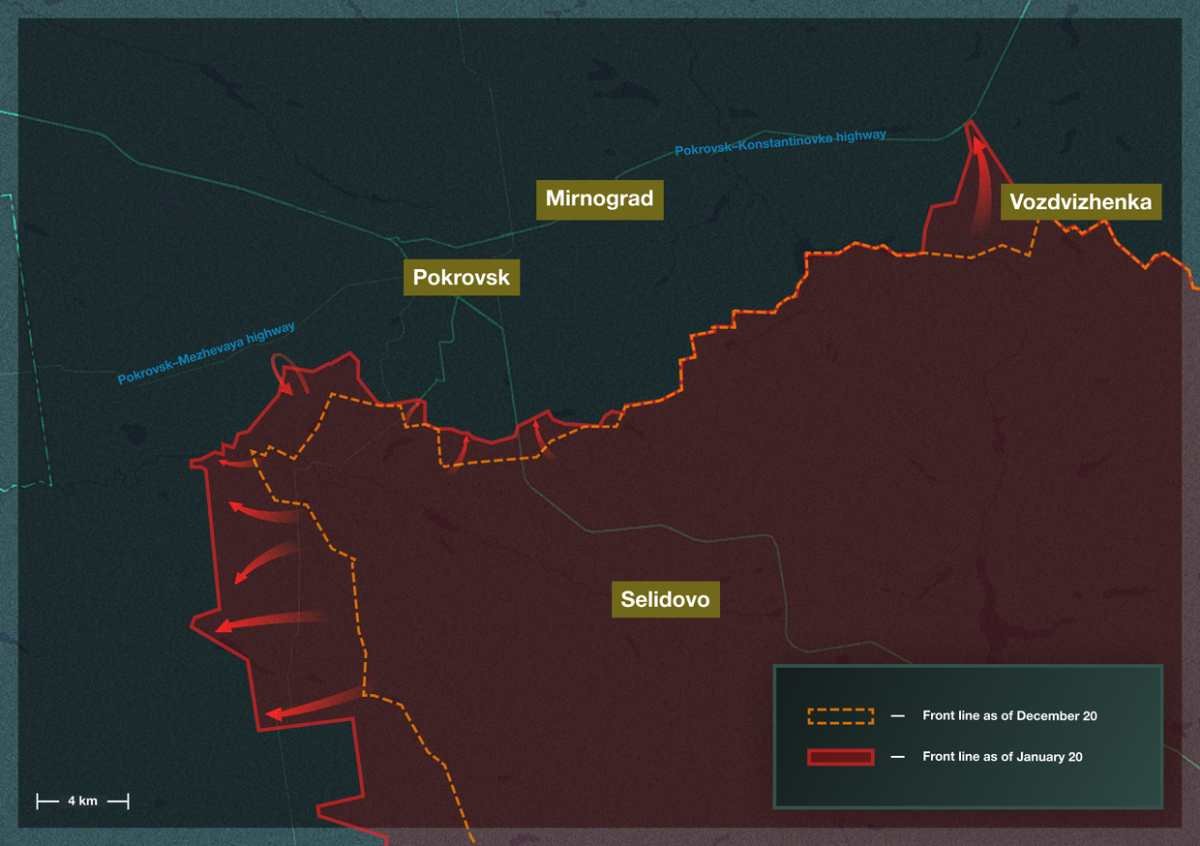Image resolution: width=1200 pixels, height=846 pixels.
Task: Select the 'Front line as of January 20' legend text
Action: (x=1002, y=757)
